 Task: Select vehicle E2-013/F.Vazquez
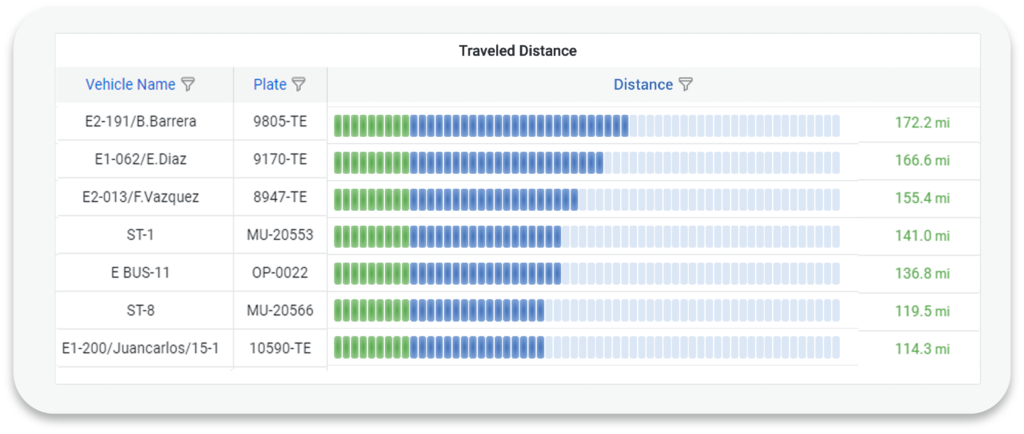141,198
